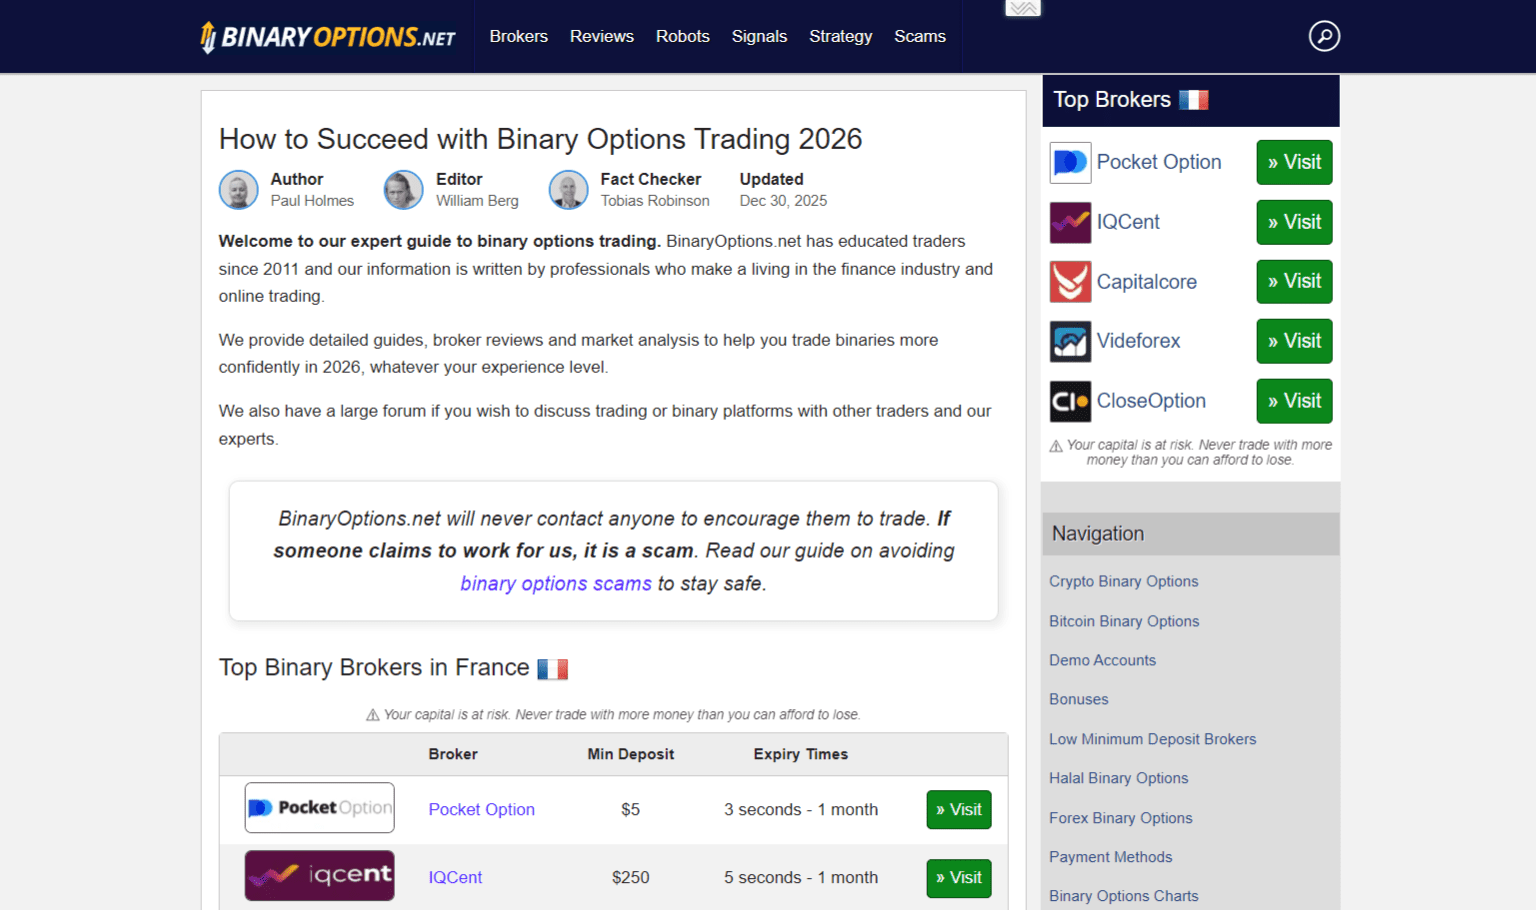Click the French flag beside Top Brokers

click(x=1196, y=99)
